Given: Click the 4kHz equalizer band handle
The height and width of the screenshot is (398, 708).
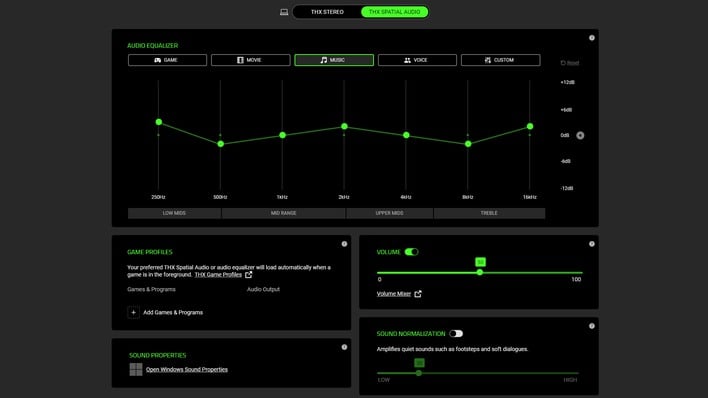Looking at the screenshot, I should click(x=406, y=135).
